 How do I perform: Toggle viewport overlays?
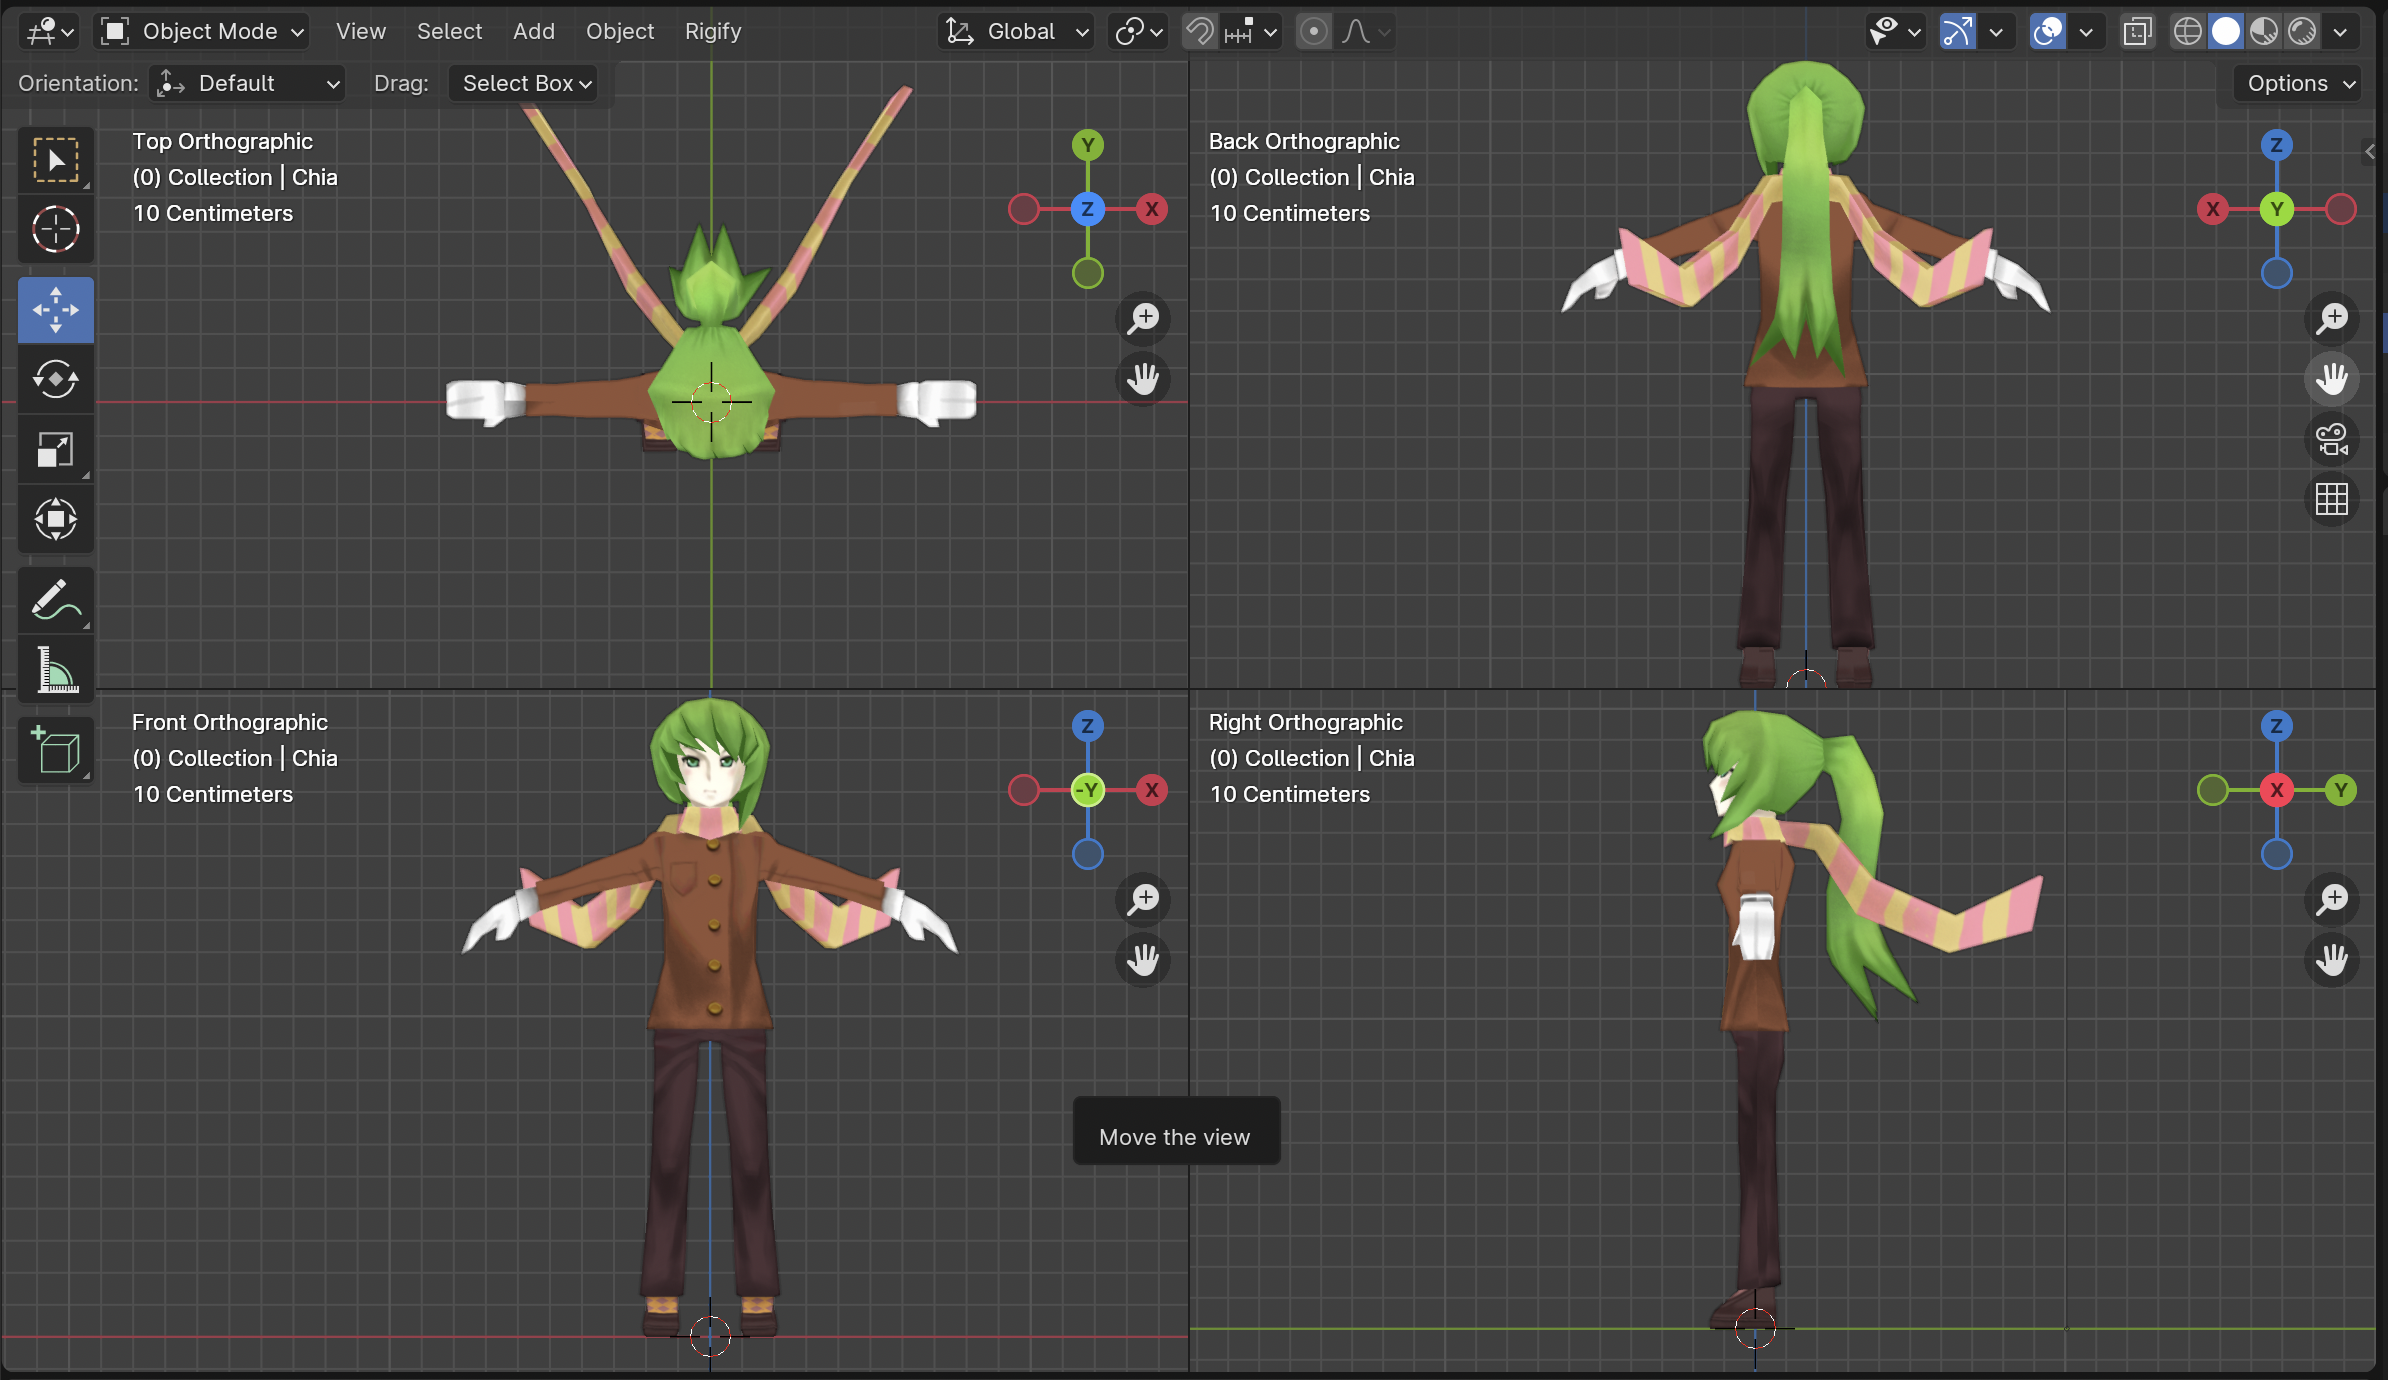click(x=2047, y=31)
